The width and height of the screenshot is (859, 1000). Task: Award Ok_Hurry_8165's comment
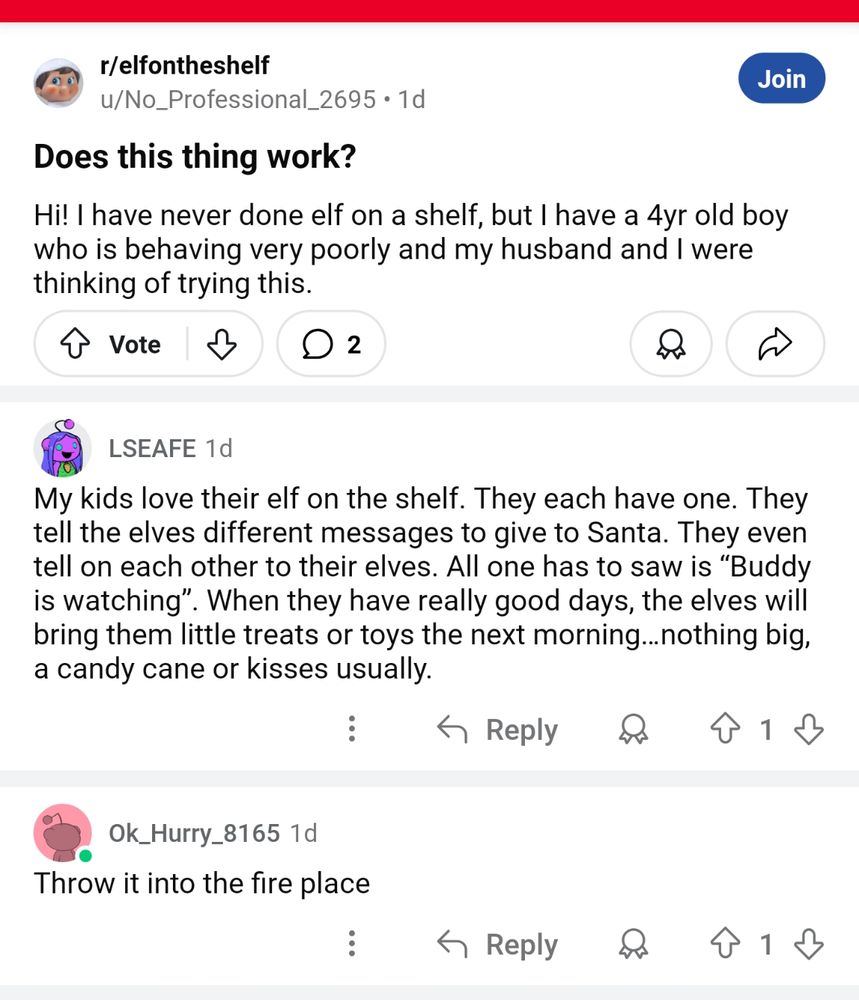(x=633, y=945)
